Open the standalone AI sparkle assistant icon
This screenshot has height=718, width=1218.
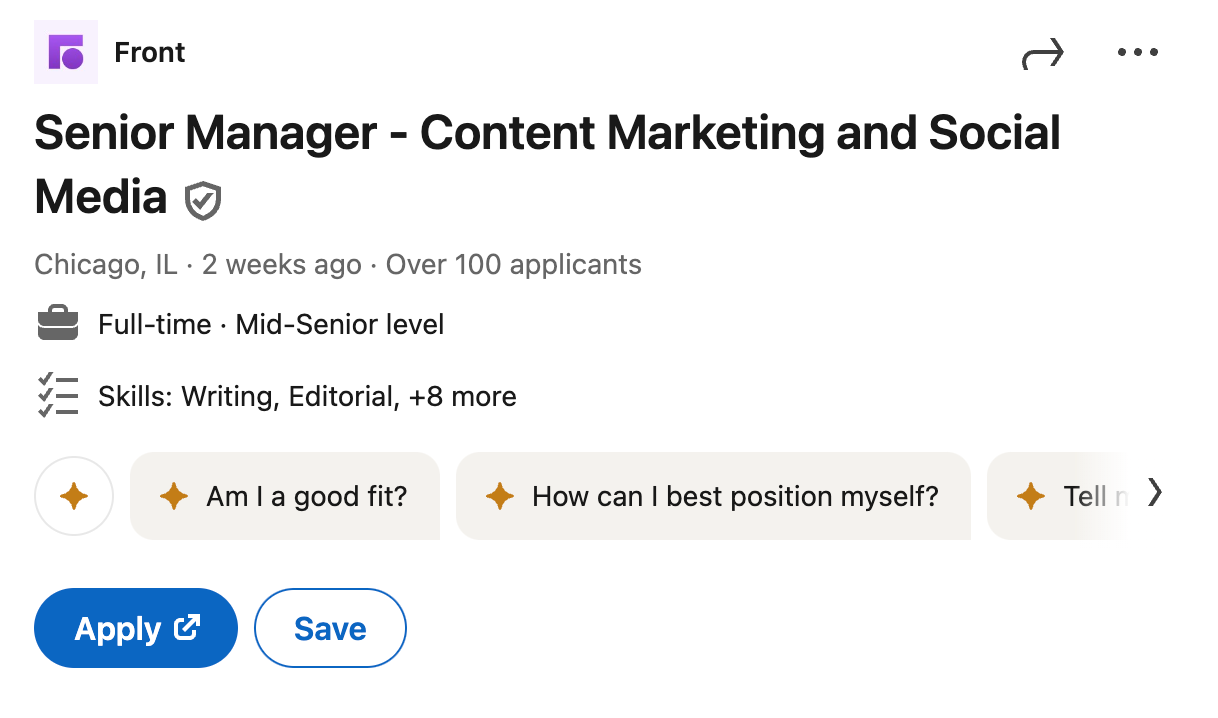point(74,495)
